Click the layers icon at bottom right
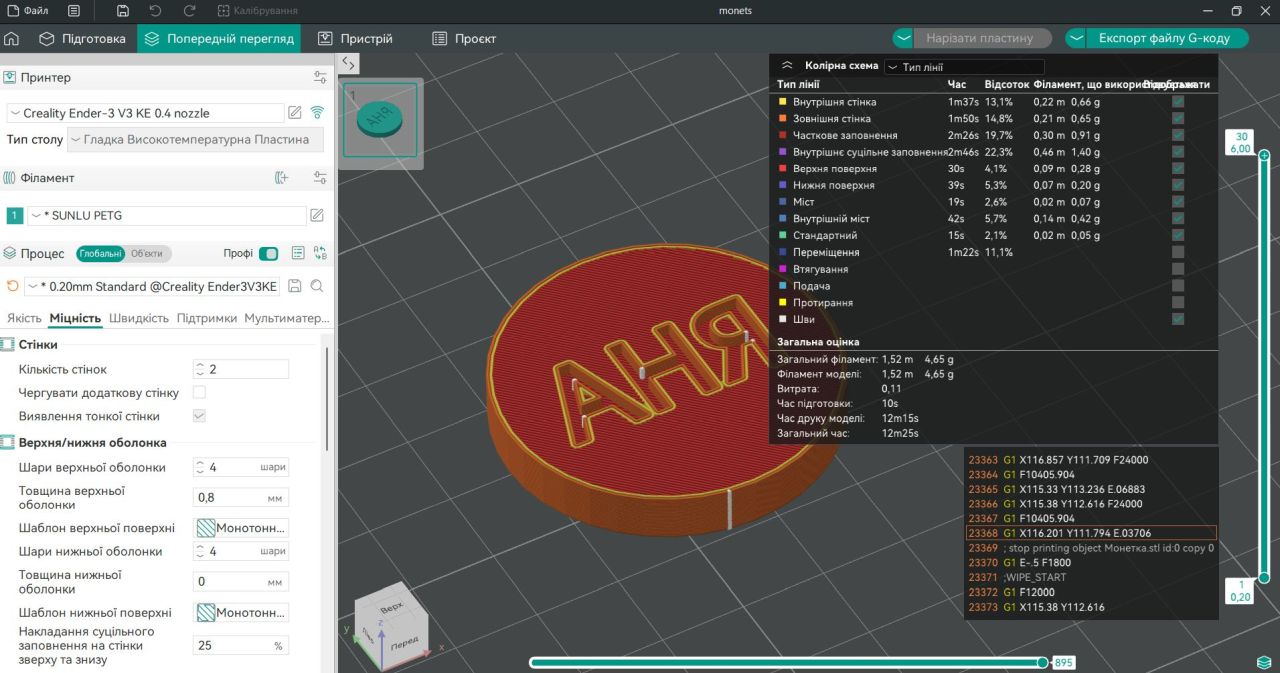This screenshot has height=673, width=1280. pyautogui.click(x=1264, y=663)
